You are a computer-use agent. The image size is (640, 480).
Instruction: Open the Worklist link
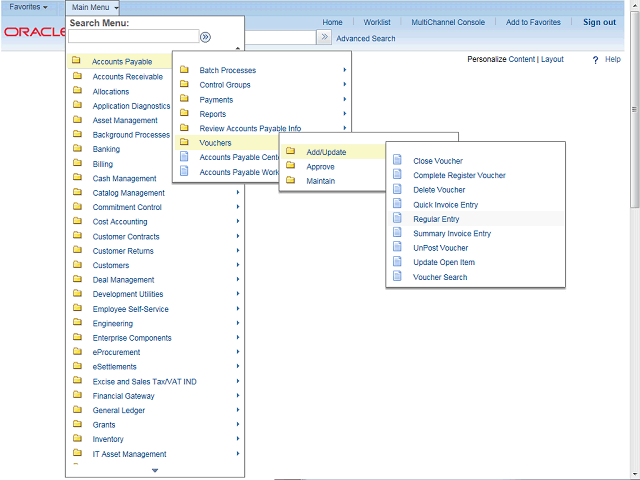[377, 22]
